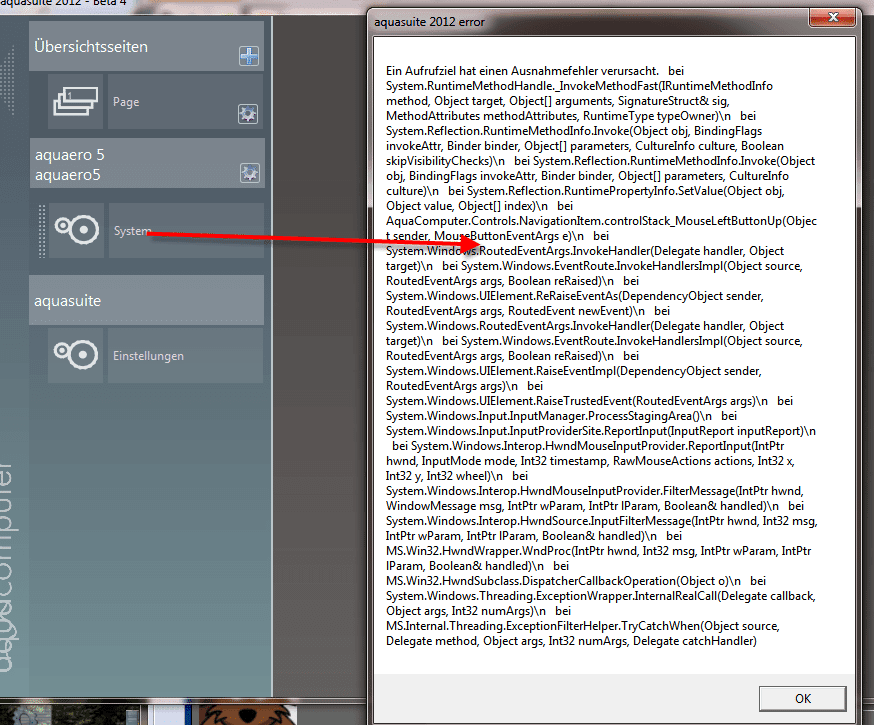Click the 'MS.Internal.Threading.ExceptionFilterHelper.TryCatchWhen' line
874x725 pixels.
pyautogui.click(x=582, y=626)
